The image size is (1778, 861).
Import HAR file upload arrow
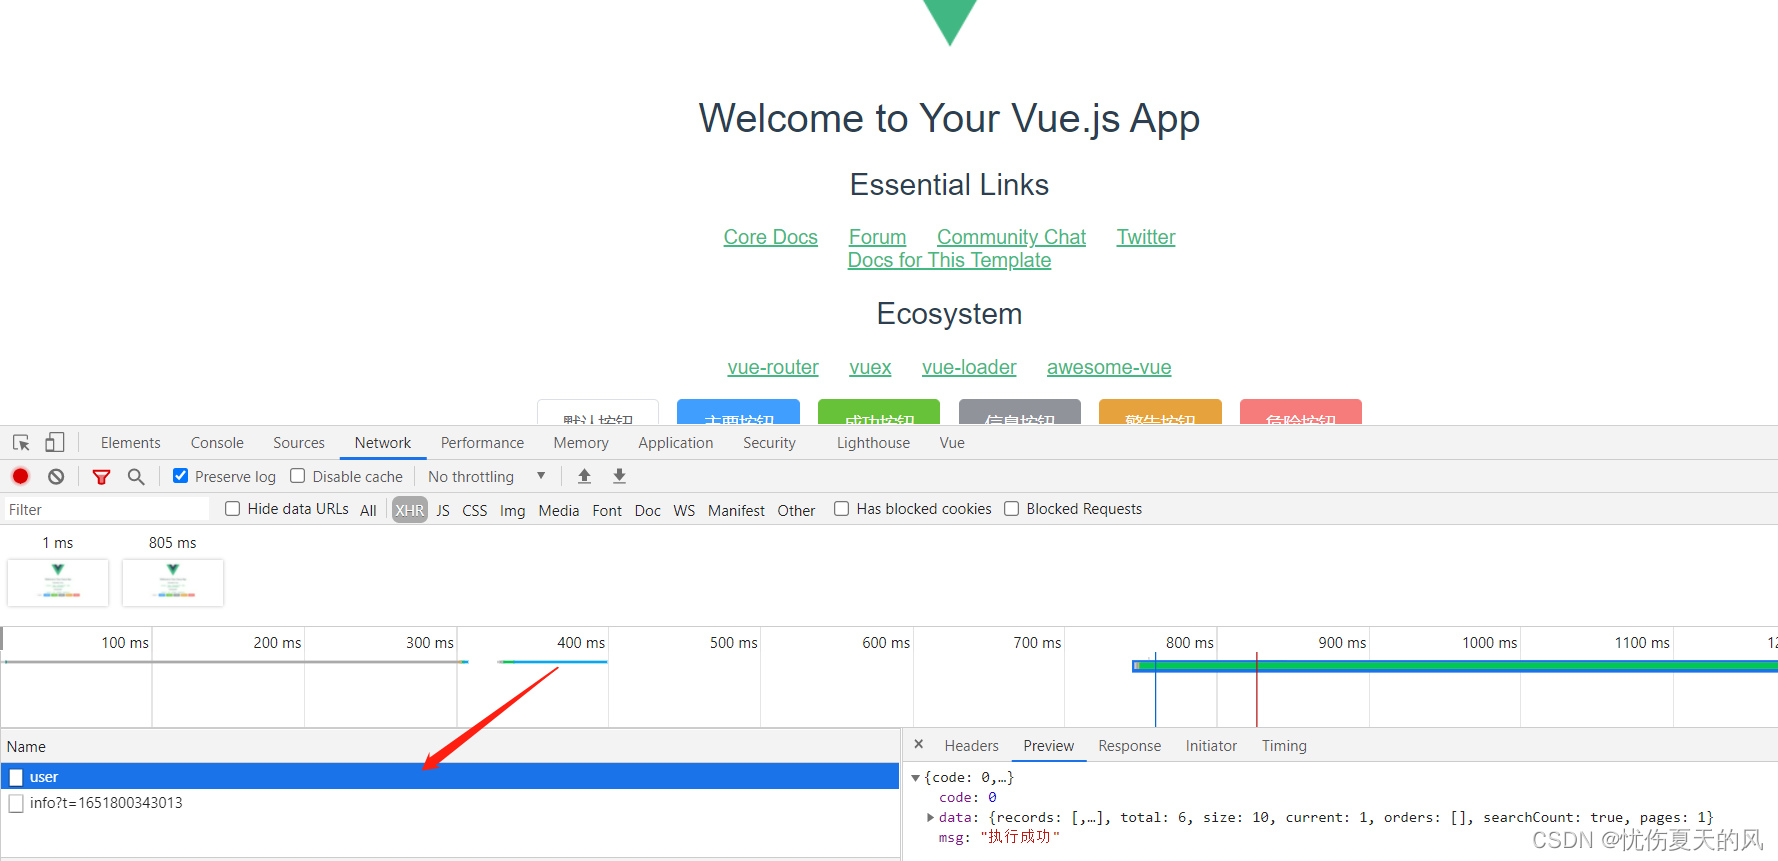(585, 476)
